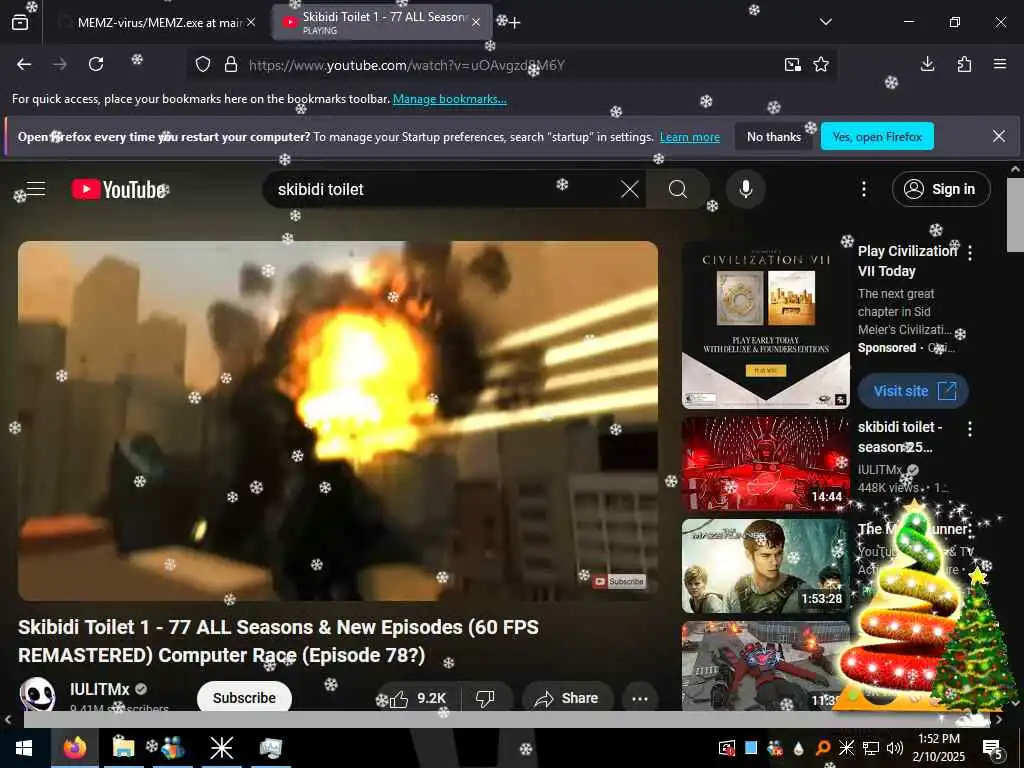Open the Firefox extensions panel

[x=964, y=64]
